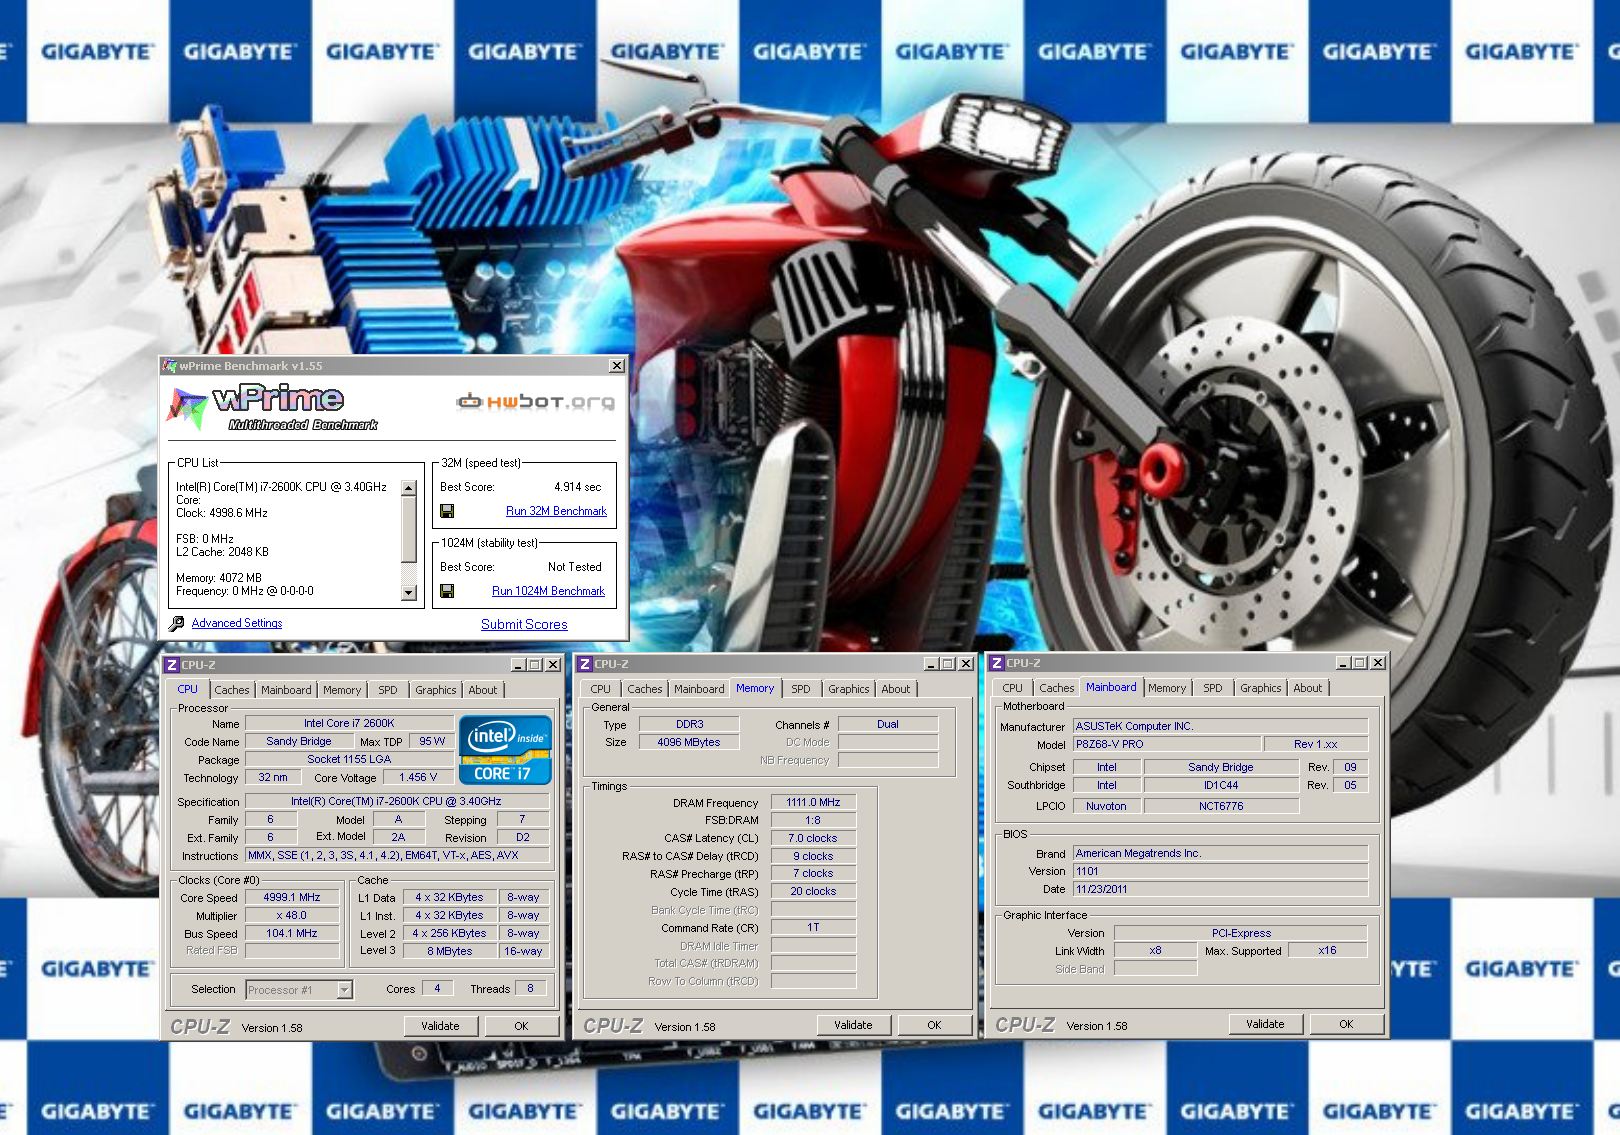This screenshot has width=1620, height=1135.
Task: Click Validate in Mainboard window
Action: (1265, 1024)
